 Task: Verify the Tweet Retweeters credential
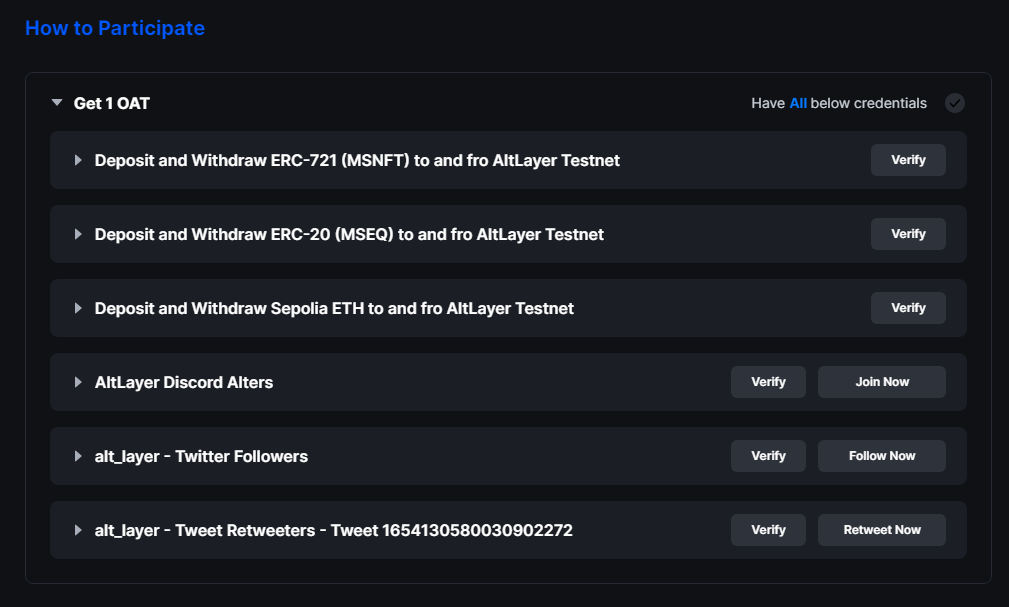pyautogui.click(x=768, y=530)
